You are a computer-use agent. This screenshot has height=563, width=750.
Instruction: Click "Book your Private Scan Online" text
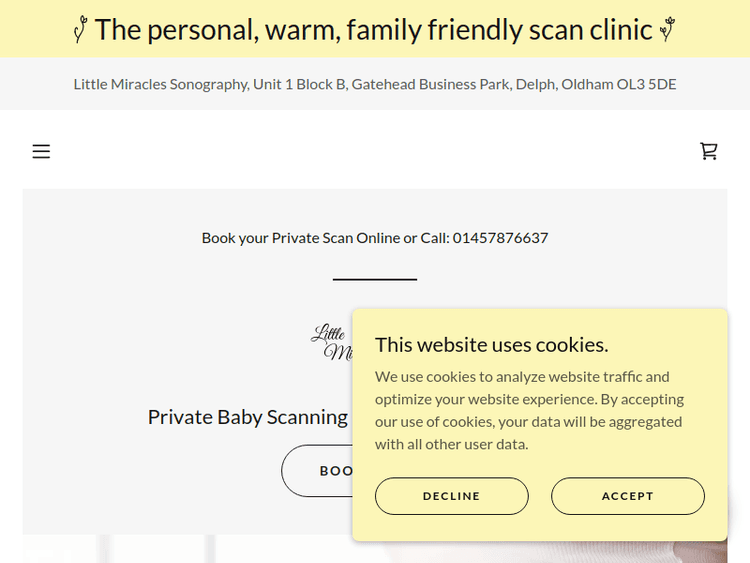pyautogui.click(x=299, y=238)
